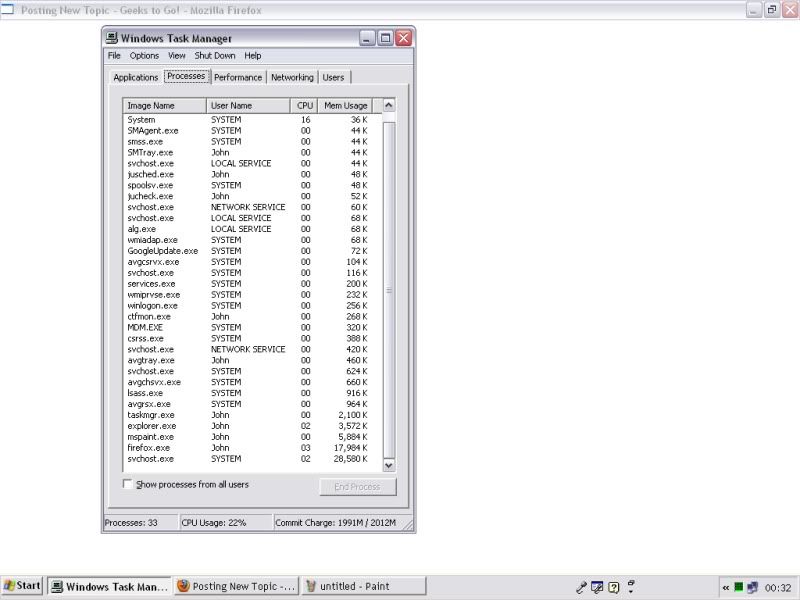Image resolution: width=800 pixels, height=600 pixels.
Task: Select the avgcsrvx.exe process
Action: click(253, 262)
